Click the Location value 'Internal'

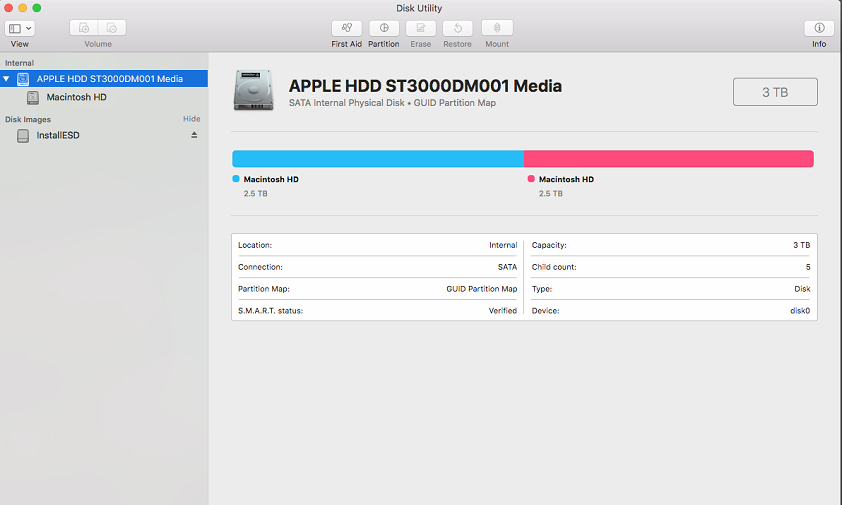(503, 245)
